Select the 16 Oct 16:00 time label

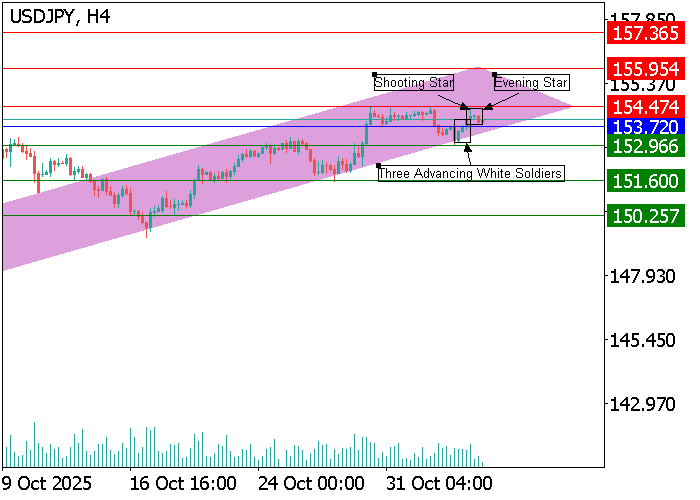183,483
